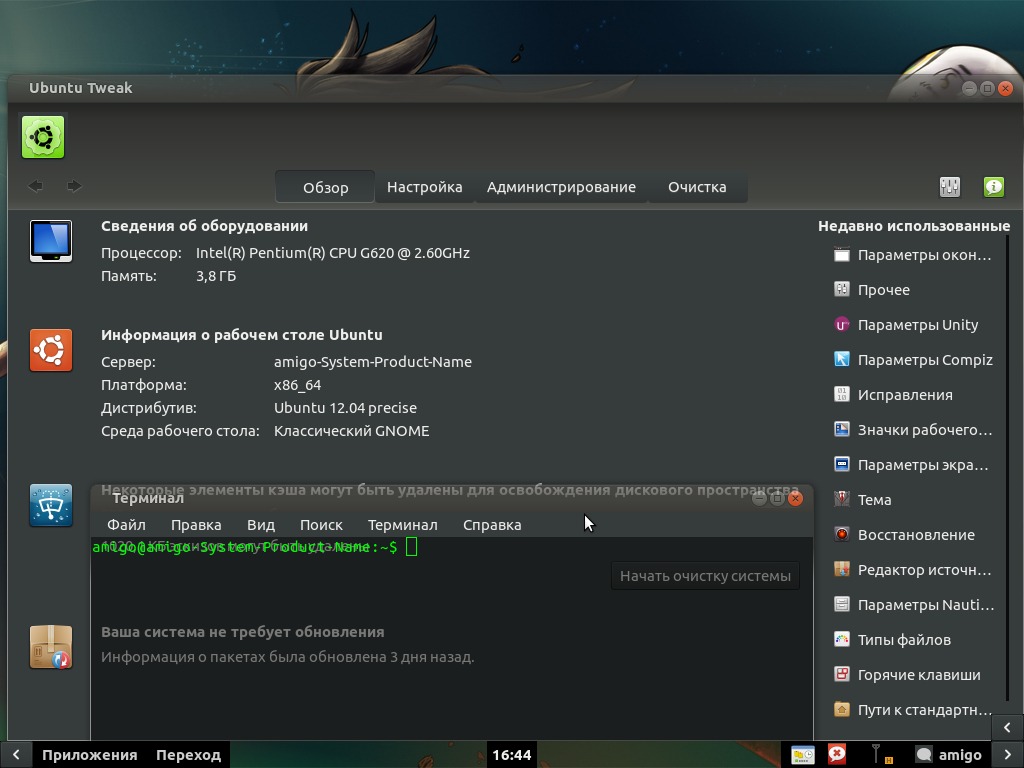The height and width of the screenshot is (768, 1024).
Task: Open the Поиск menu in Терминал
Action: click(321, 525)
